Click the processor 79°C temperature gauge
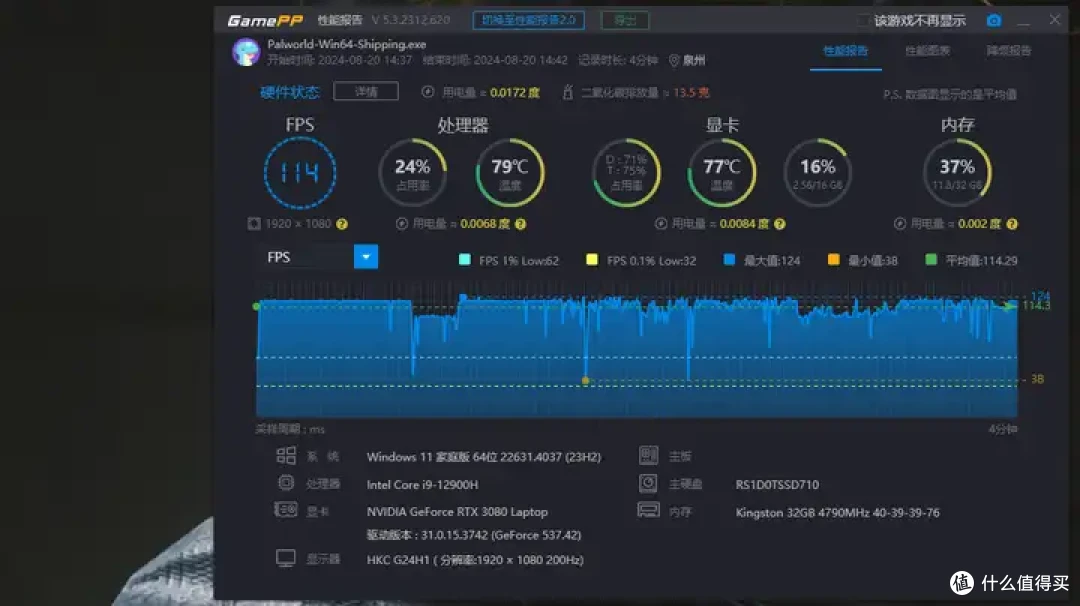Image resolution: width=1080 pixels, height=606 pixels. [x=510, y=172]
